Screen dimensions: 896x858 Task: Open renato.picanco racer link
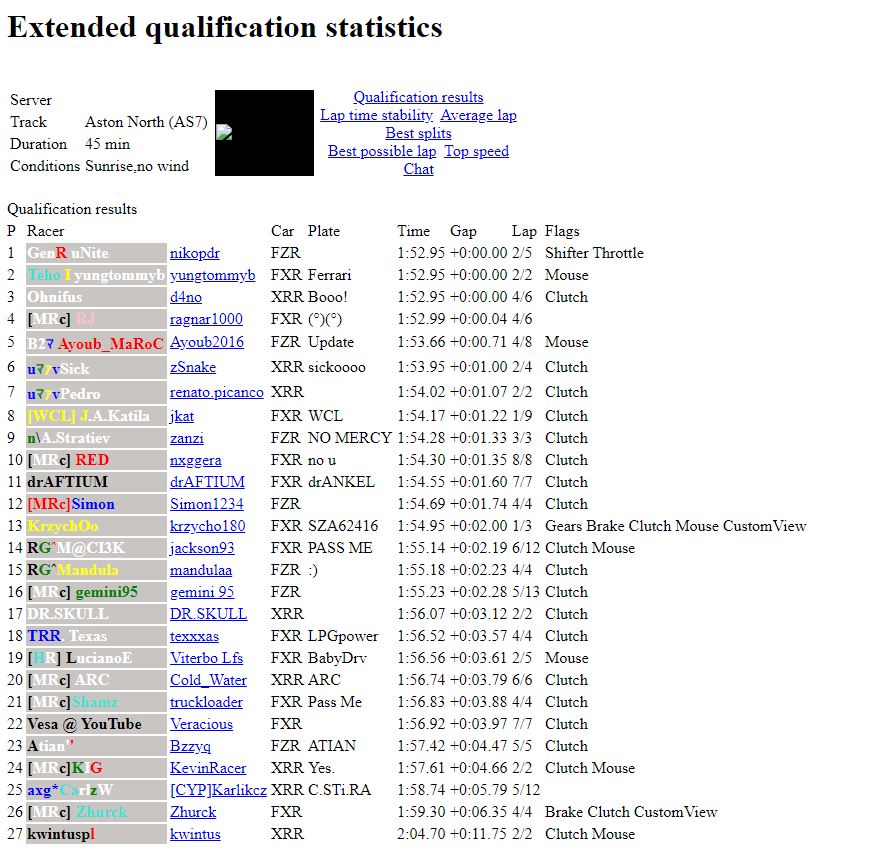click(217, 392)
